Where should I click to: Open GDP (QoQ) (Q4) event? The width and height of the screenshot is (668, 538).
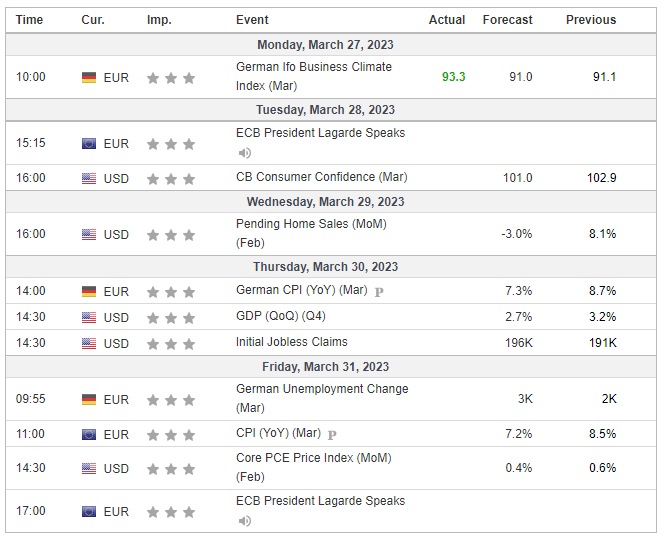click(281, 316)
